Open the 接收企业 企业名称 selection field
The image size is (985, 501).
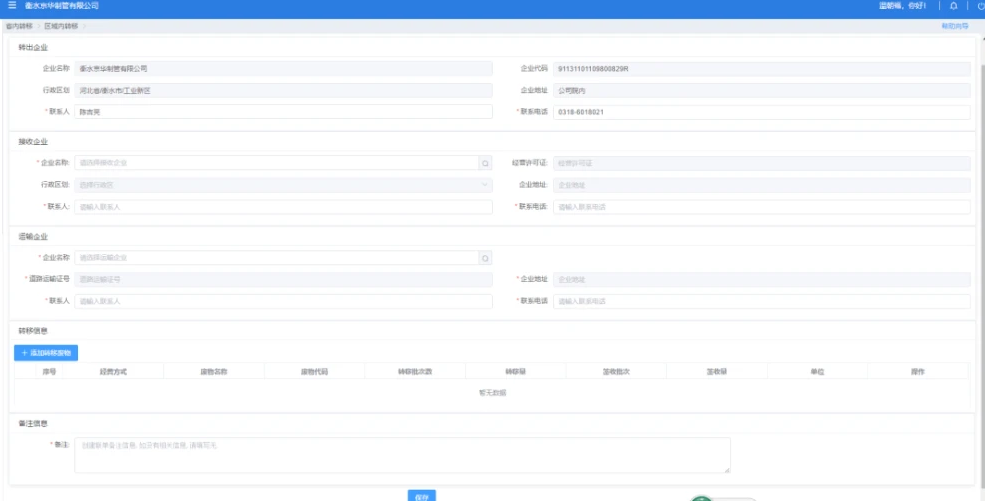[x=276, y=163]
